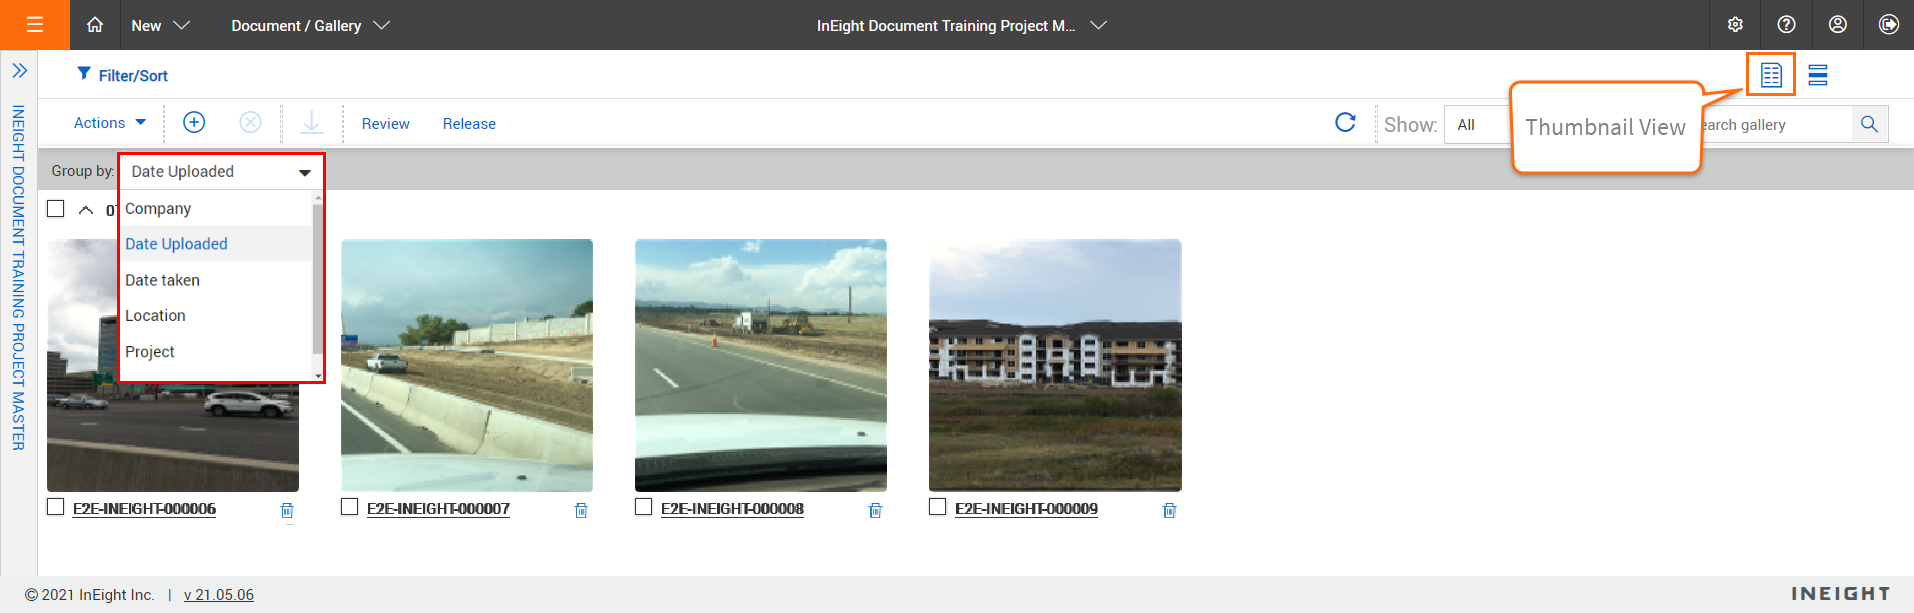This screenshot has height=613, width=1914.
Task: Click the v 21.05.06 version link
Action: point(219,595)
